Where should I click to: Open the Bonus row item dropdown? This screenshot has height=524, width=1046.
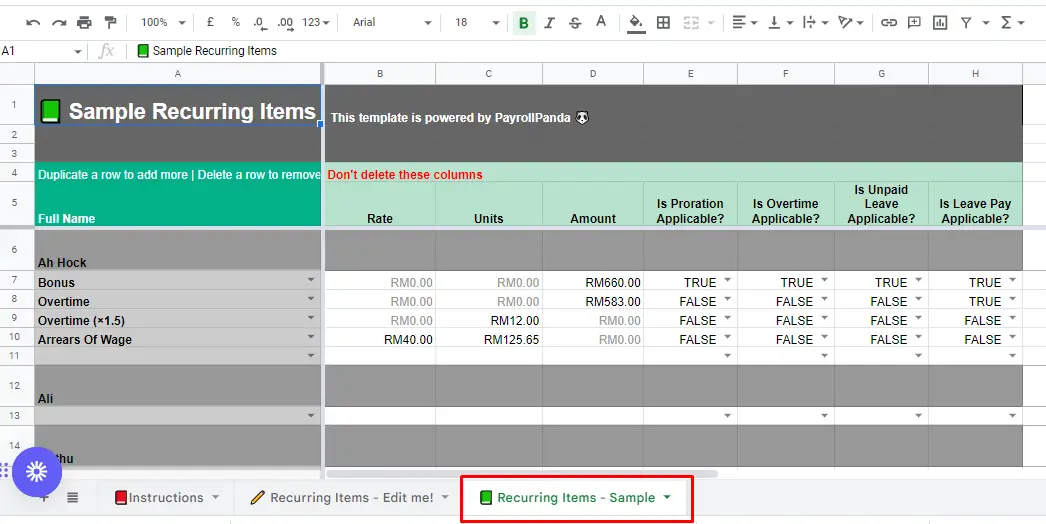coord(311,280)
